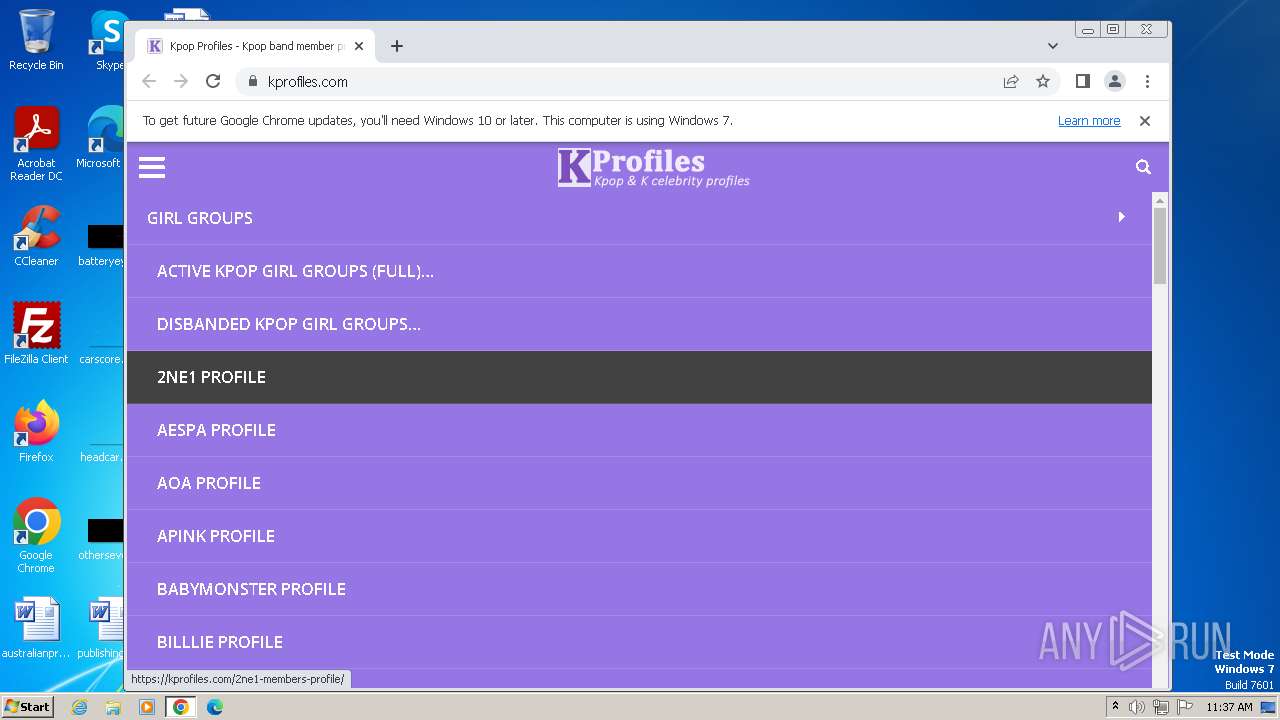
Task: Open the AOA Profile page
Action: (639, 483)
